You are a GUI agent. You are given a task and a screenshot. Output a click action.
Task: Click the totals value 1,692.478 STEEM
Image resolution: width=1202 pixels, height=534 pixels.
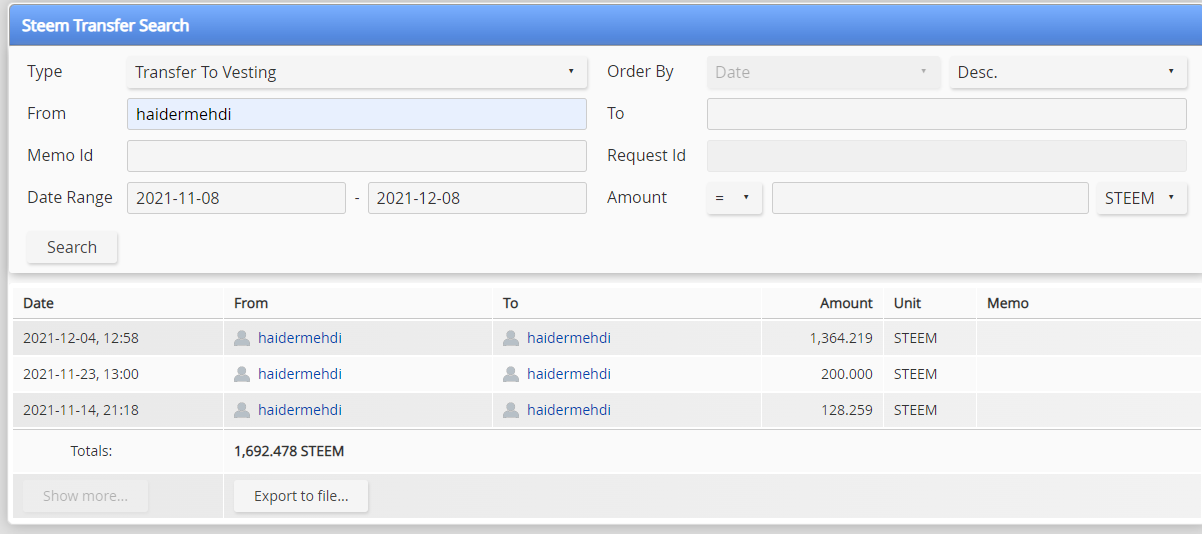[x=289, y=451]
